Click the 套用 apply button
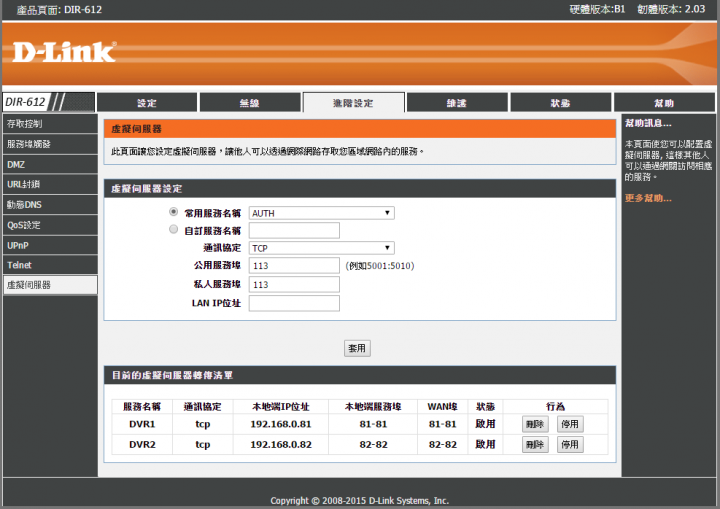This screenshot has width=720, height=509. tap(357, 348)
